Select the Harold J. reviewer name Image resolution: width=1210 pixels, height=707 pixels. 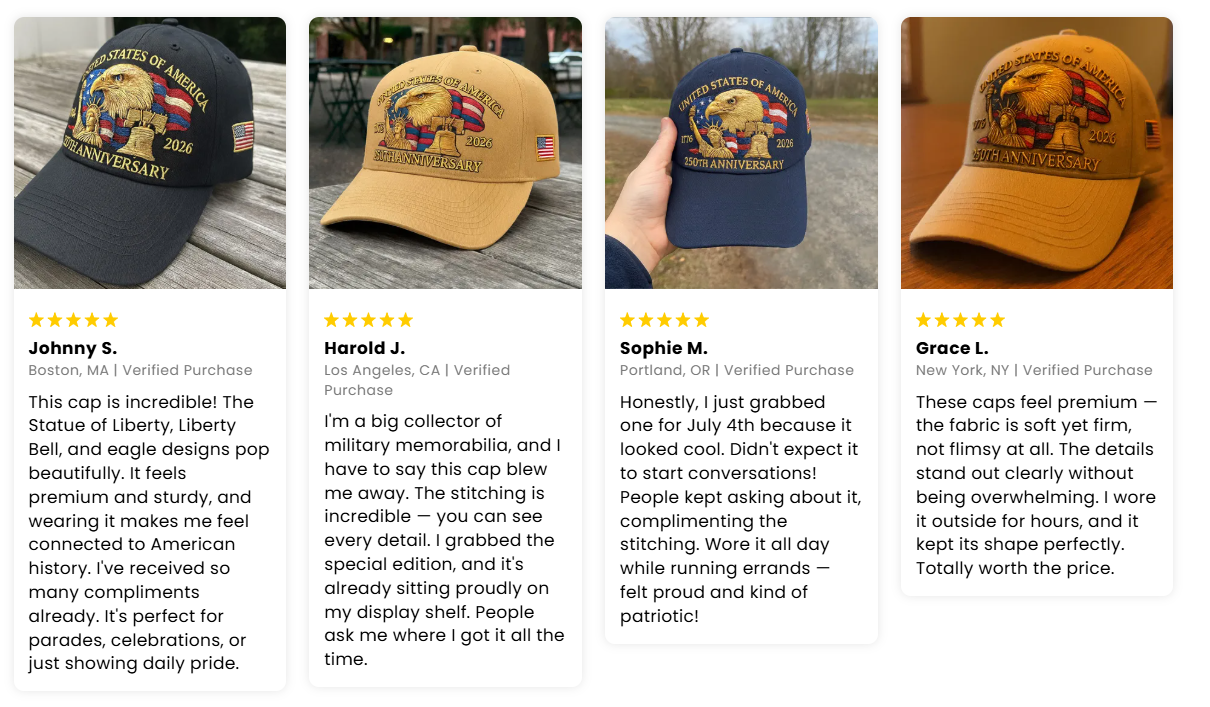365,348
